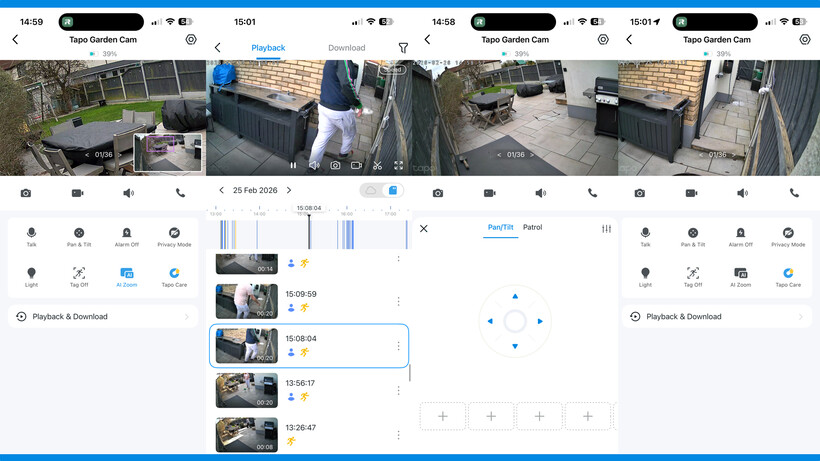Open the pan/tilt adjustment sliders icon
Viewport: 820px width, 461px height.
pos(606,228)
